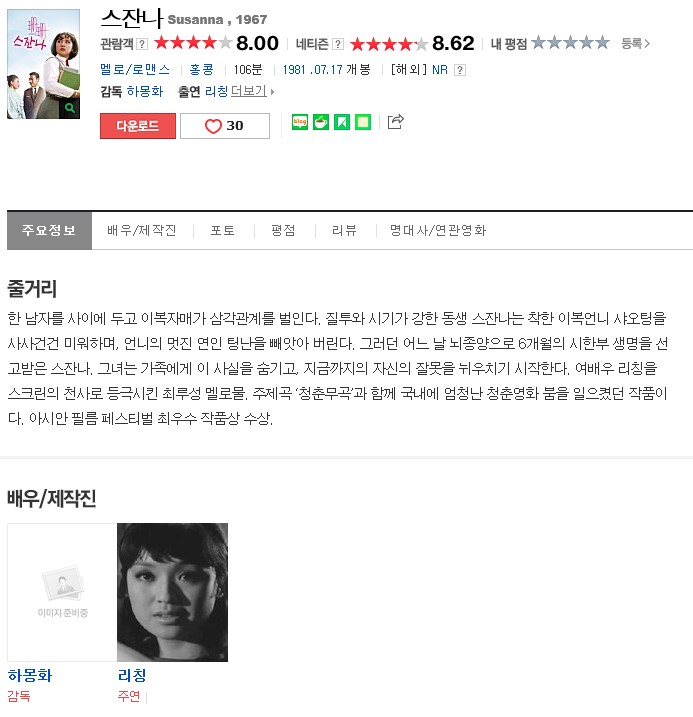Viewport: 693px width, 717px height.
Task: Open the audience rating help question mark
Action: pyautogui.click(x=142, y=44)
